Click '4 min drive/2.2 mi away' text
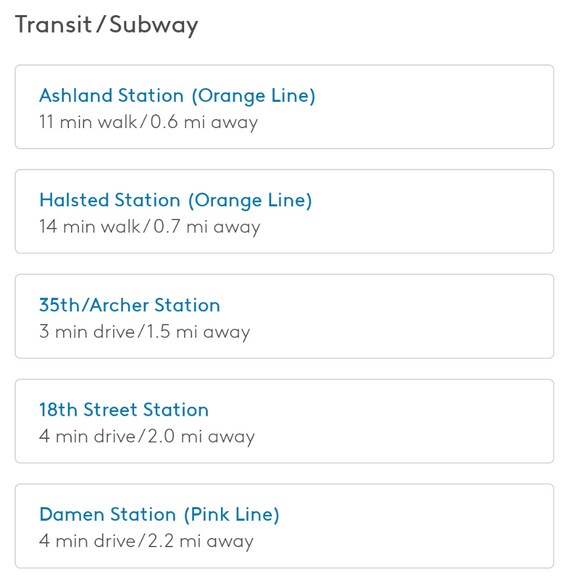The width and height of the screenshot is (568, 588). (x=146, y=541)
